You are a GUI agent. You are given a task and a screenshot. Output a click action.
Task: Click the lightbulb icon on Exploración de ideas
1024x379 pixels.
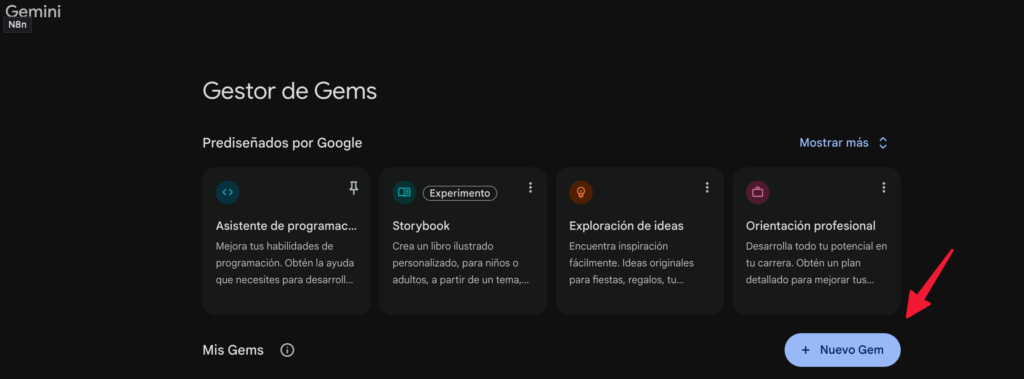coord(581,193)
